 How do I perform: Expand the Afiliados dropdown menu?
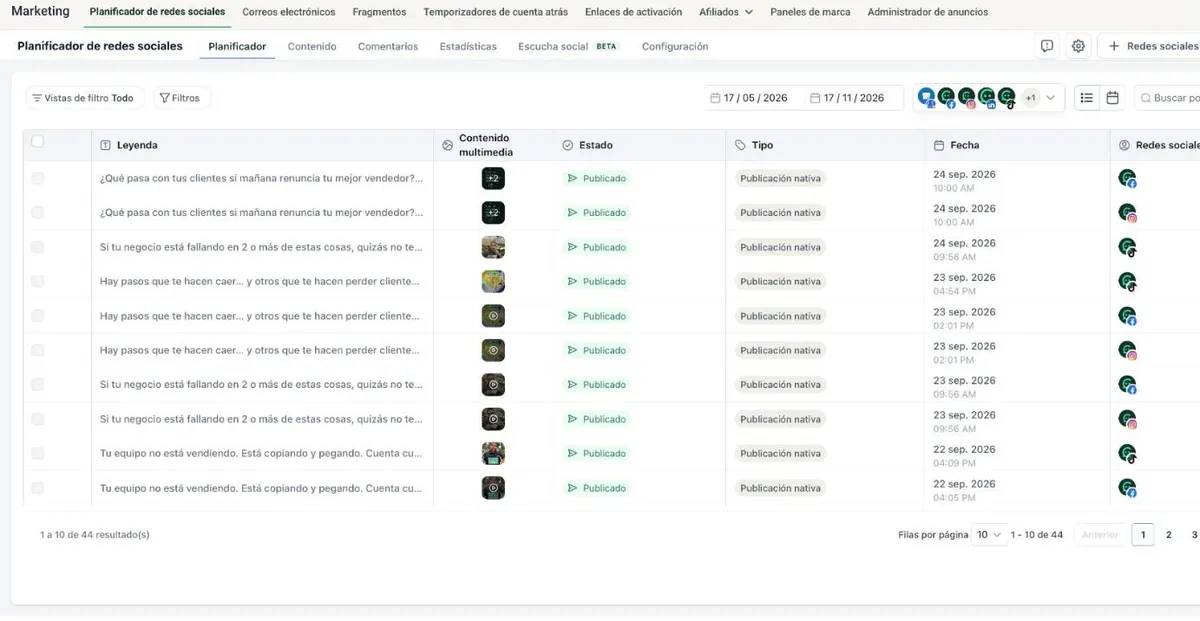coord(726,12)
